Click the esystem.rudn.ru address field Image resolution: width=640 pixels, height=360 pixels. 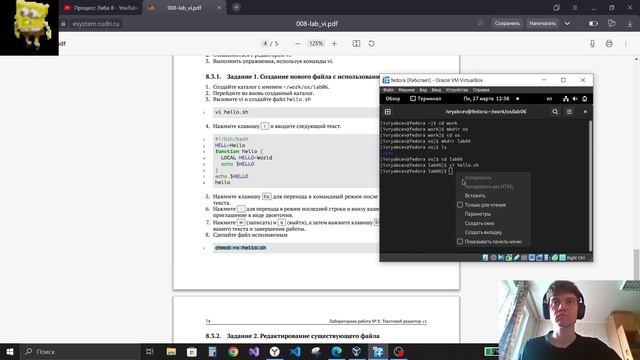(x=96, y=24)
